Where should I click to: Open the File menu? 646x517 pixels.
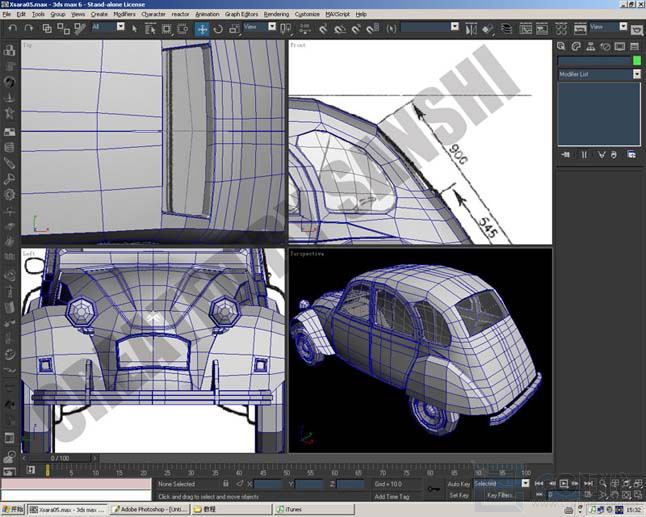pyautogui.click(x=7, y=14)
